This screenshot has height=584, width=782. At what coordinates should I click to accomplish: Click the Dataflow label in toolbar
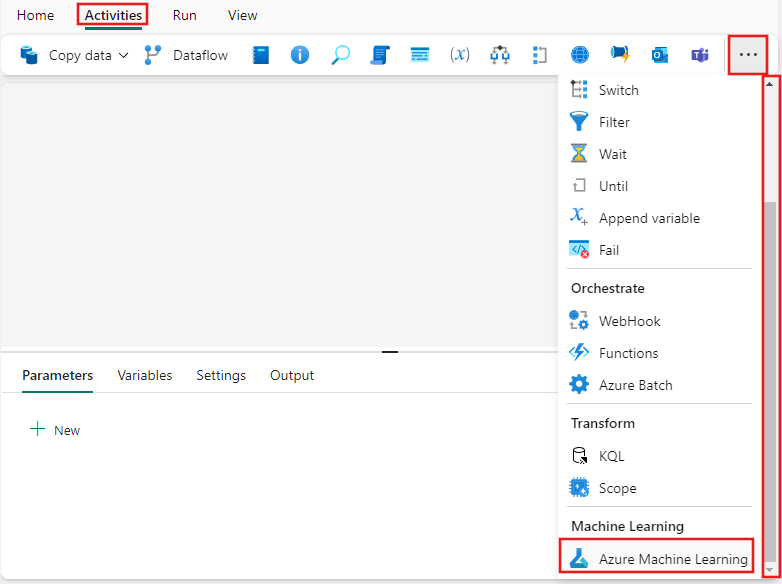point(200,55)
